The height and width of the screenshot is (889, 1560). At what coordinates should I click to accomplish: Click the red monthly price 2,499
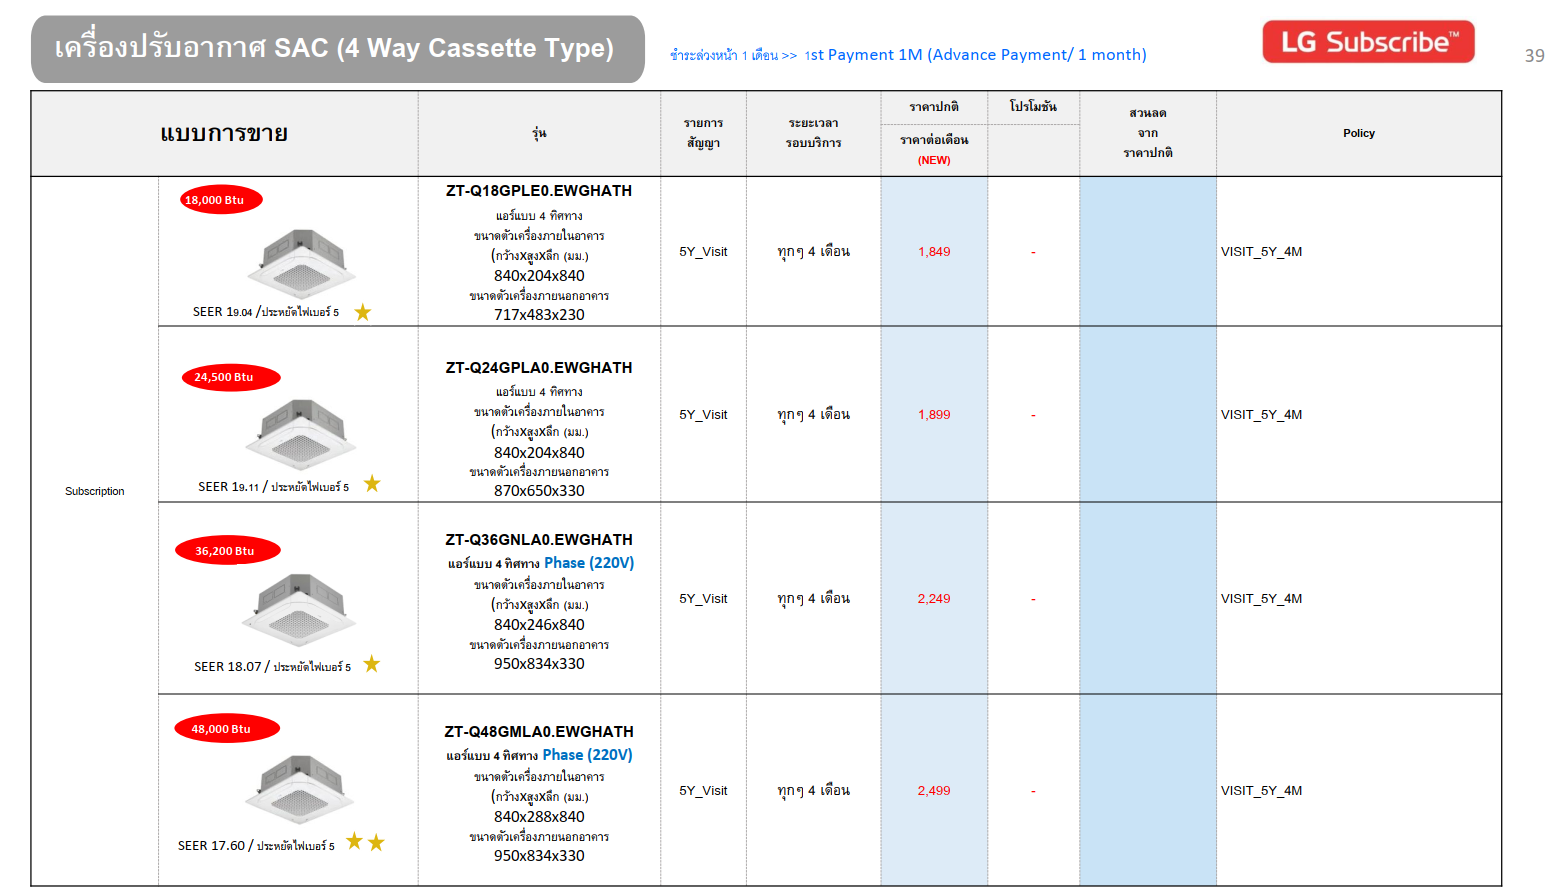pos(934,791)
